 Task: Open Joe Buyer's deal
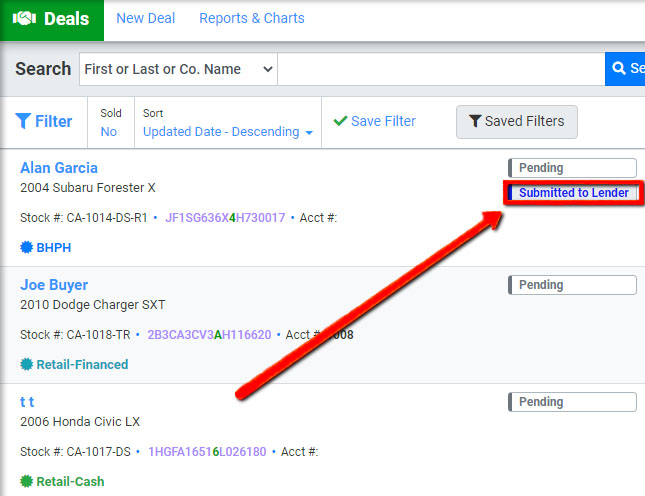pos(54,285)
